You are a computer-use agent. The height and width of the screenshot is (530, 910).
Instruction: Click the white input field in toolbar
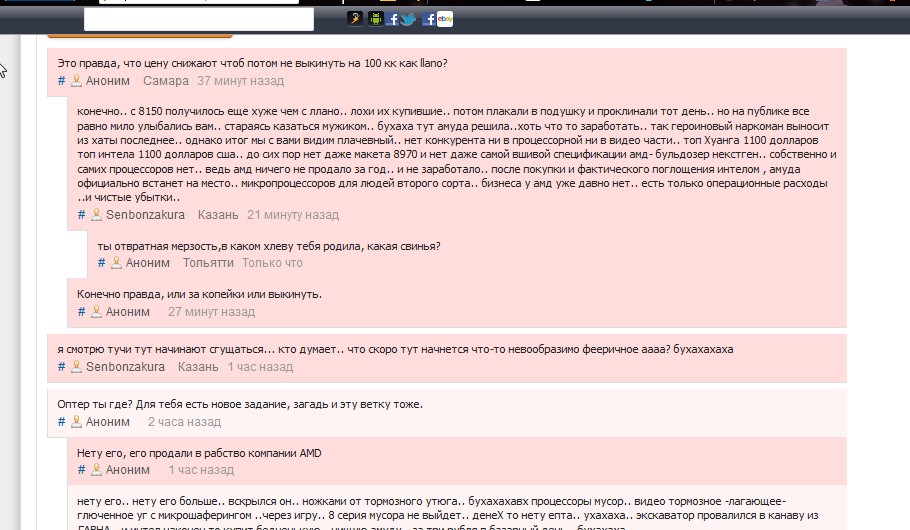coord(198,19)
